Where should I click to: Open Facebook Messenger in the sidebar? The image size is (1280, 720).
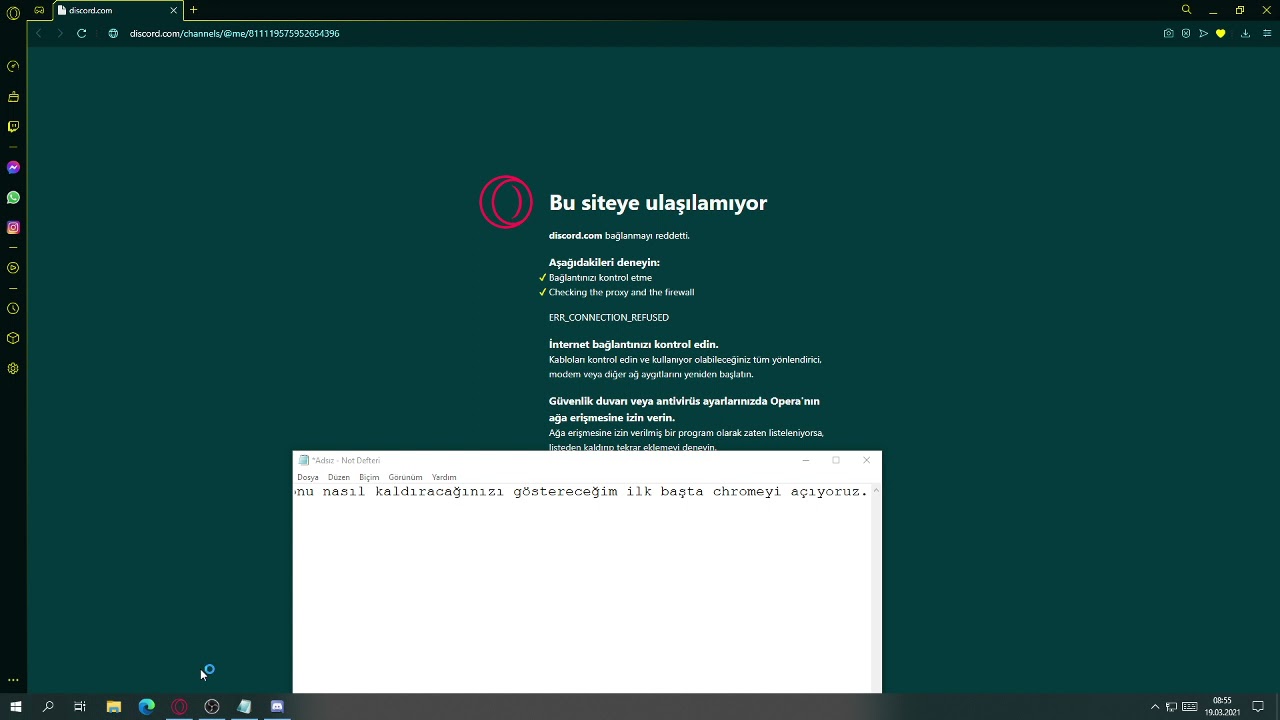click(13, 167)
